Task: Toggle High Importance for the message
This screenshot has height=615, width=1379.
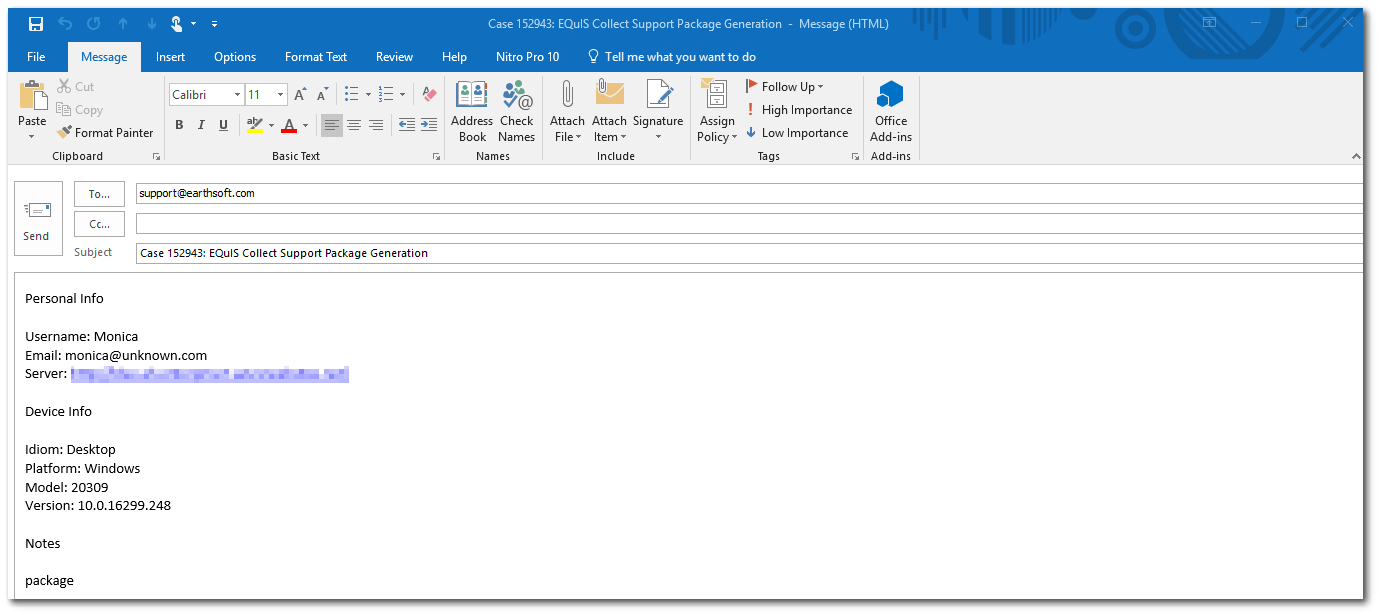Action: click(x=799, y=110)
